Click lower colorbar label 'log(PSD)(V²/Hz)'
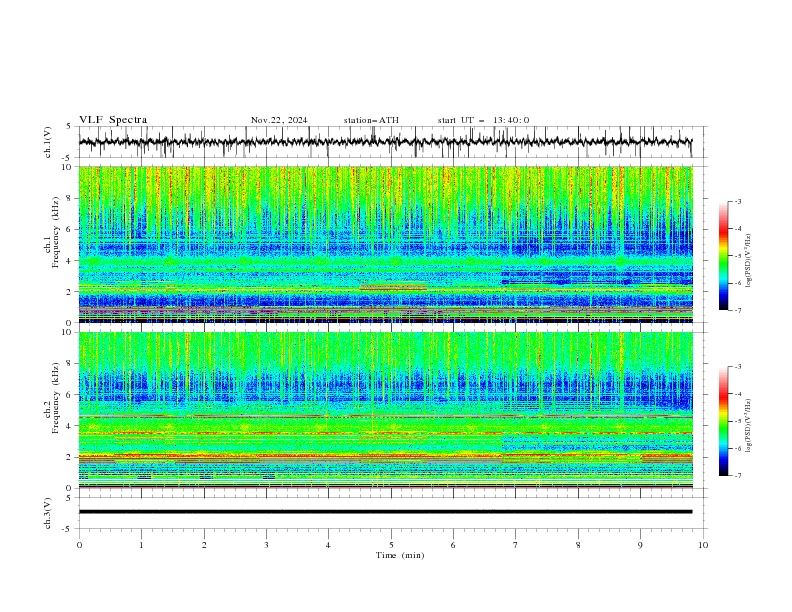792x612 pixels. pyautogui.click(x=749, y=425)
